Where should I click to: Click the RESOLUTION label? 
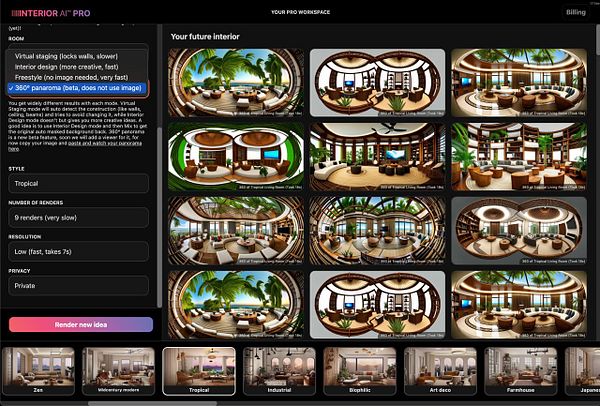tap(25, 236)
